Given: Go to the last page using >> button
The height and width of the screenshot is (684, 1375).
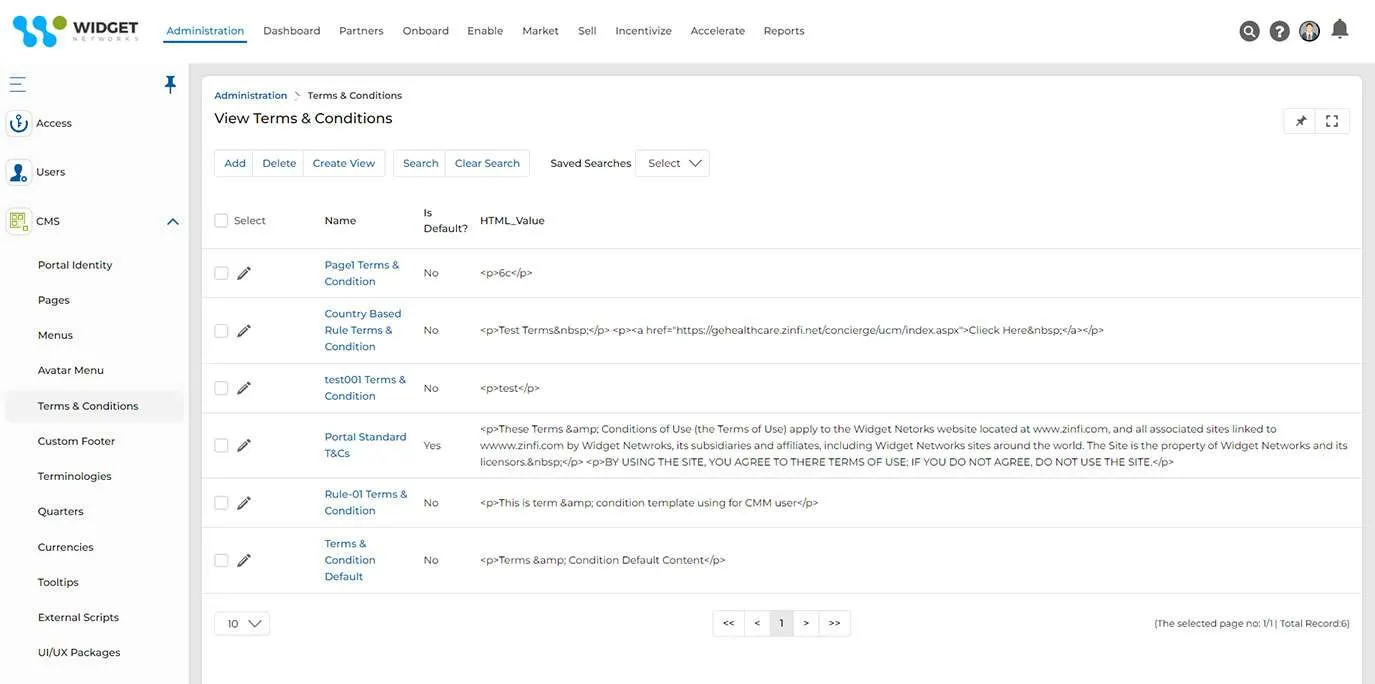Looking at the screenshot, I should tap(834, 623).
